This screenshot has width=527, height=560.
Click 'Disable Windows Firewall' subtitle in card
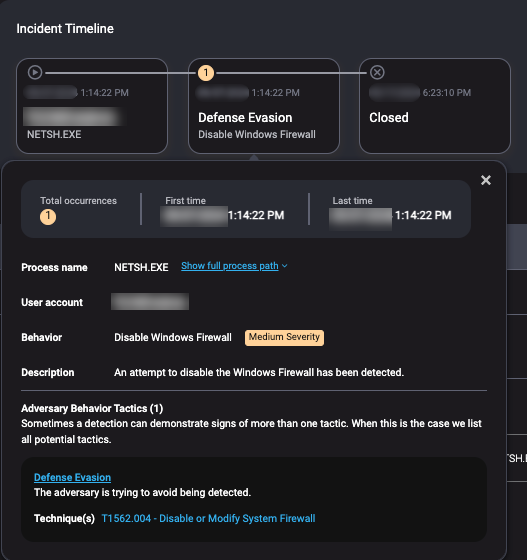coord(257,135)
